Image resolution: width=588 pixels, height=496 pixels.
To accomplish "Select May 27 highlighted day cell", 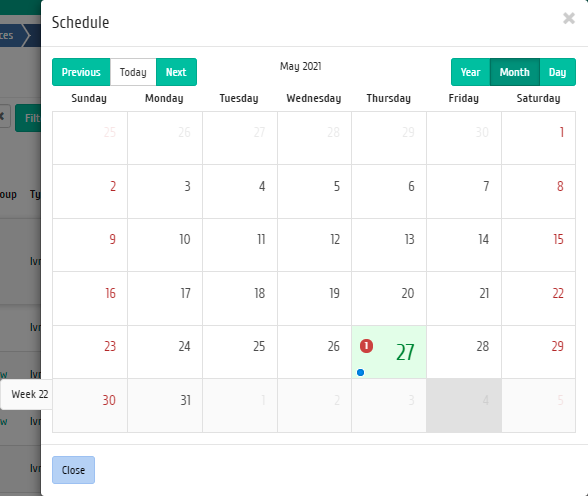I will pos(389,352).
